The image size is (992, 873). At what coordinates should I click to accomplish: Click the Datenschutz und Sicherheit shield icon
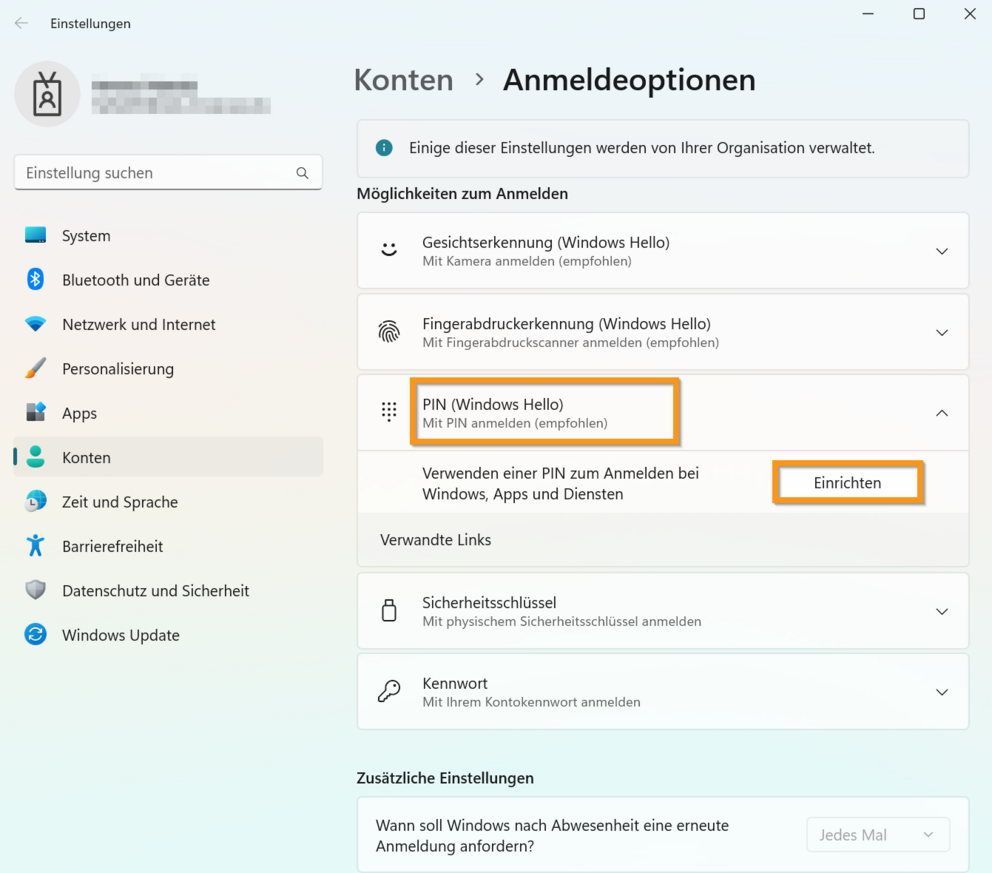(x=36, y=591)
